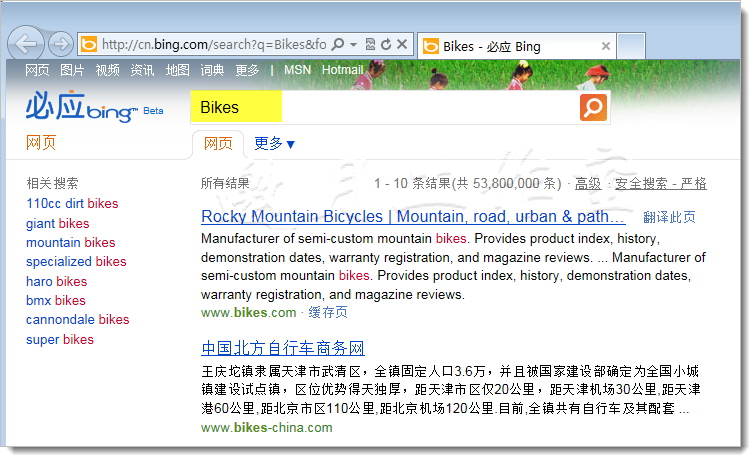Click the URL text in the address bar
Viewport: 756px width, 462px height.
(x=214, y=44)
